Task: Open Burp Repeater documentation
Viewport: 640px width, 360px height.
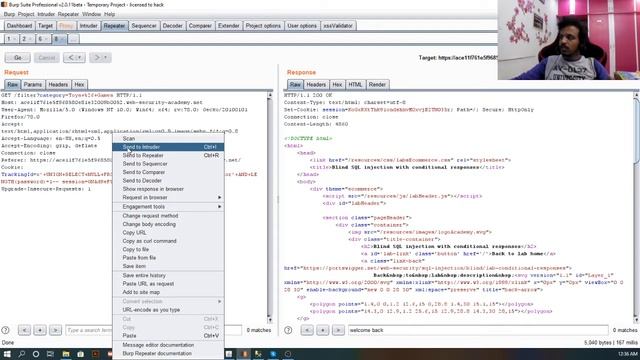Action: tap(168, 353)
